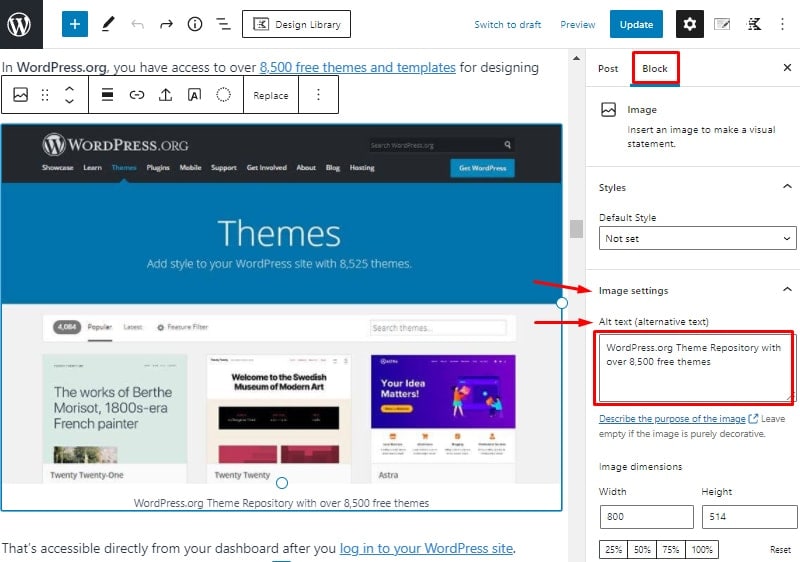Click Switch to draft

click(x=507, y=24)
